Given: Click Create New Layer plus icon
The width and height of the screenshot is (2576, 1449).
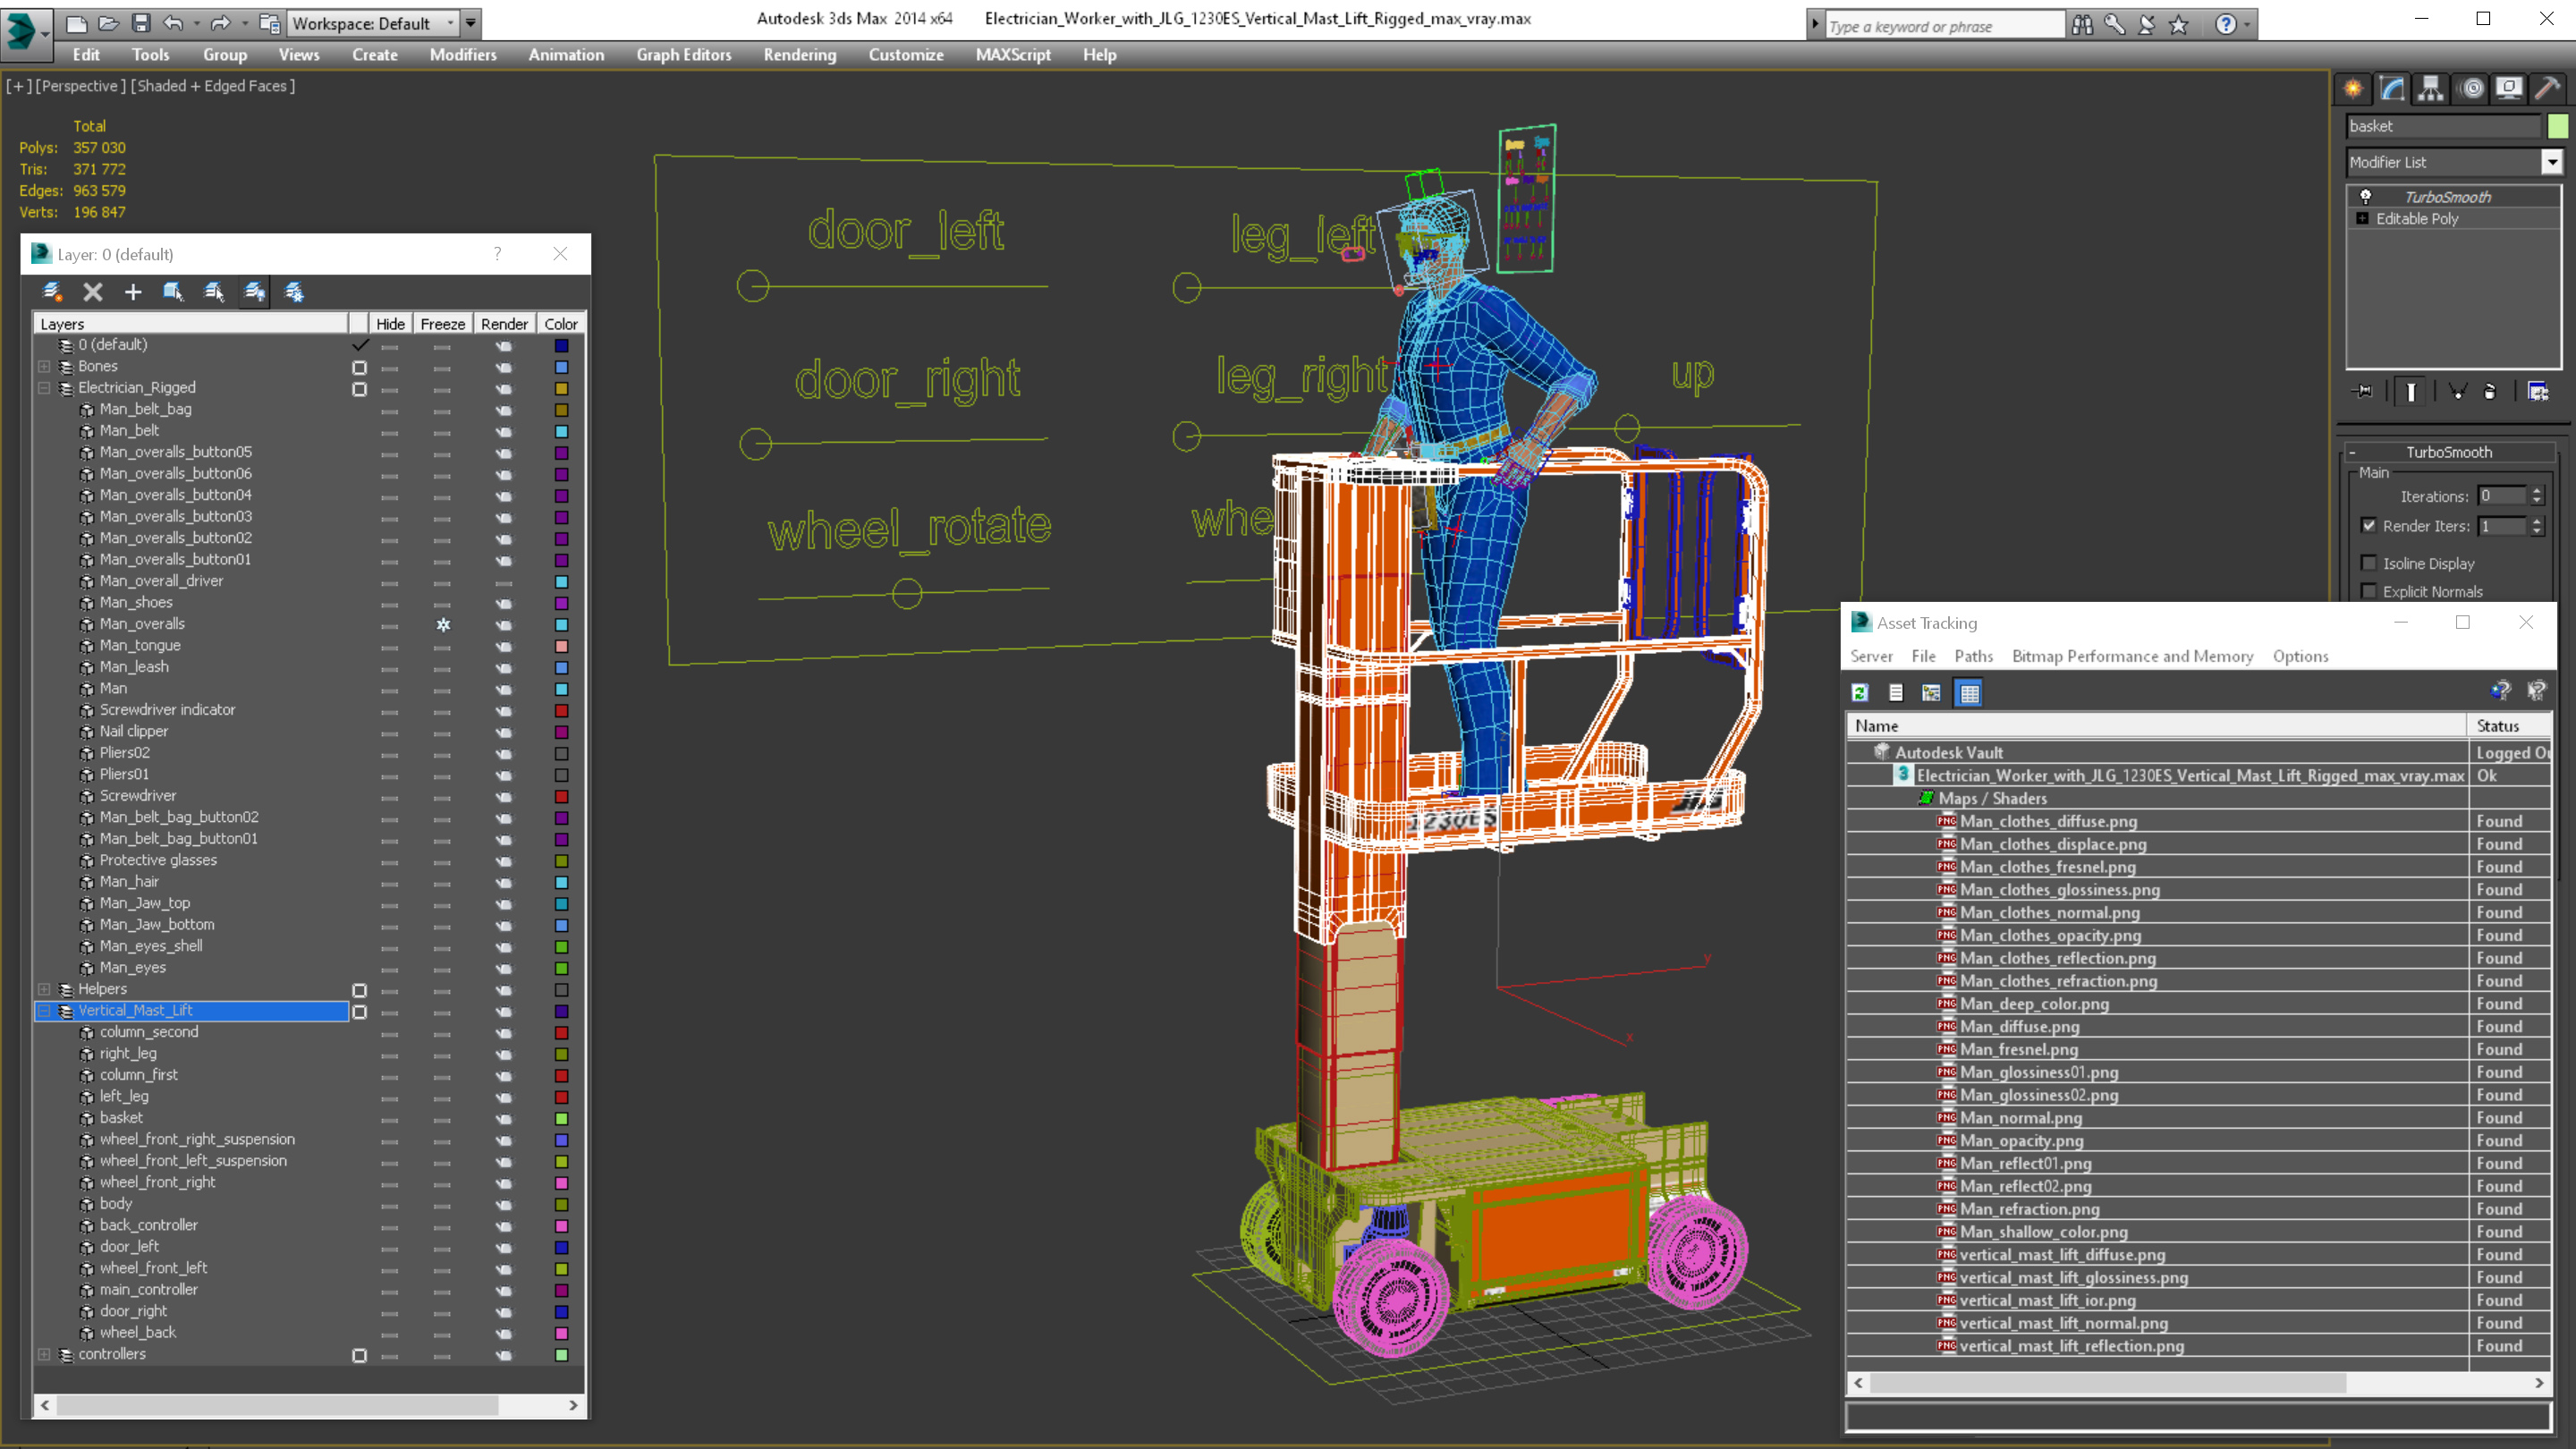Looking at the screenshot, I should tap(133, 292).
